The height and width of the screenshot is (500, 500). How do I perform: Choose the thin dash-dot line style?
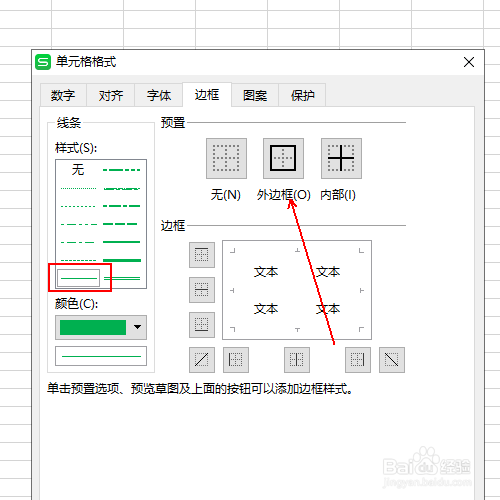79,242
